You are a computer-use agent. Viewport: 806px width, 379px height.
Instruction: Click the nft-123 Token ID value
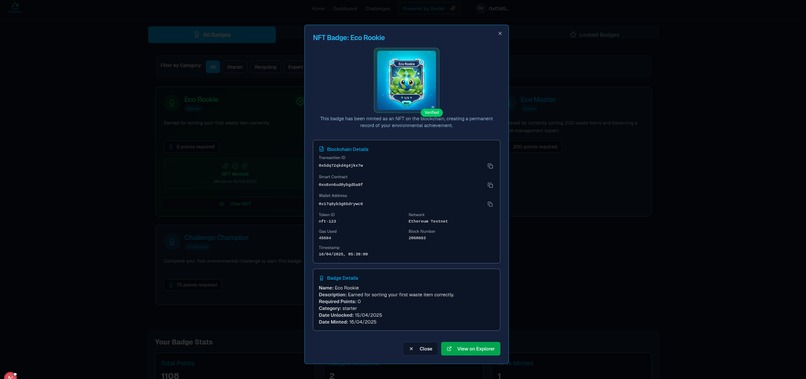(327, 221)
